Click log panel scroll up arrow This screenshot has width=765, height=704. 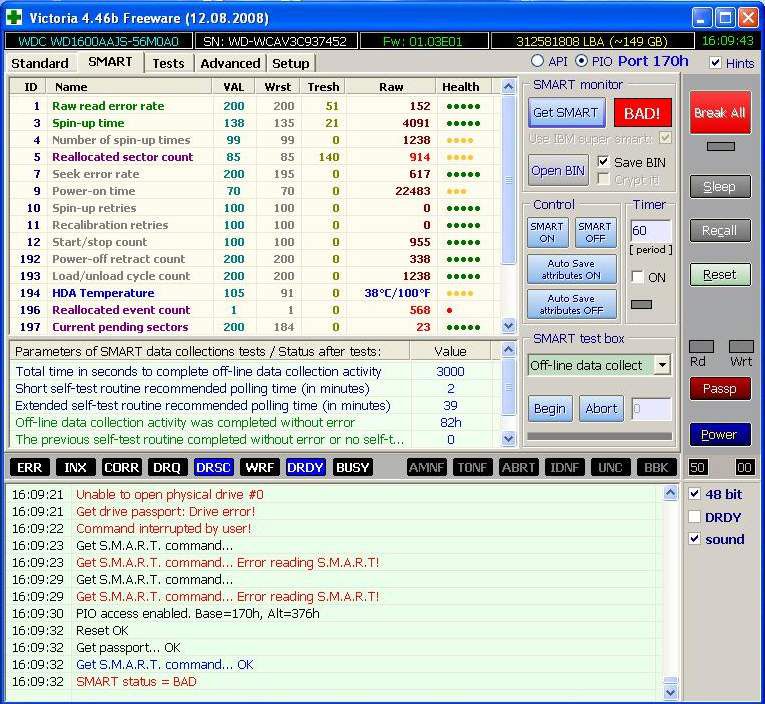pos(670,493)
